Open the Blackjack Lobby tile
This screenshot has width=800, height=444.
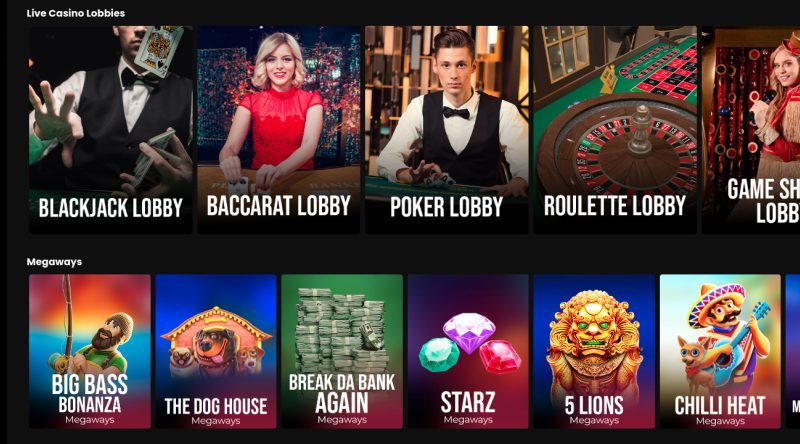[x=111, y=130]
